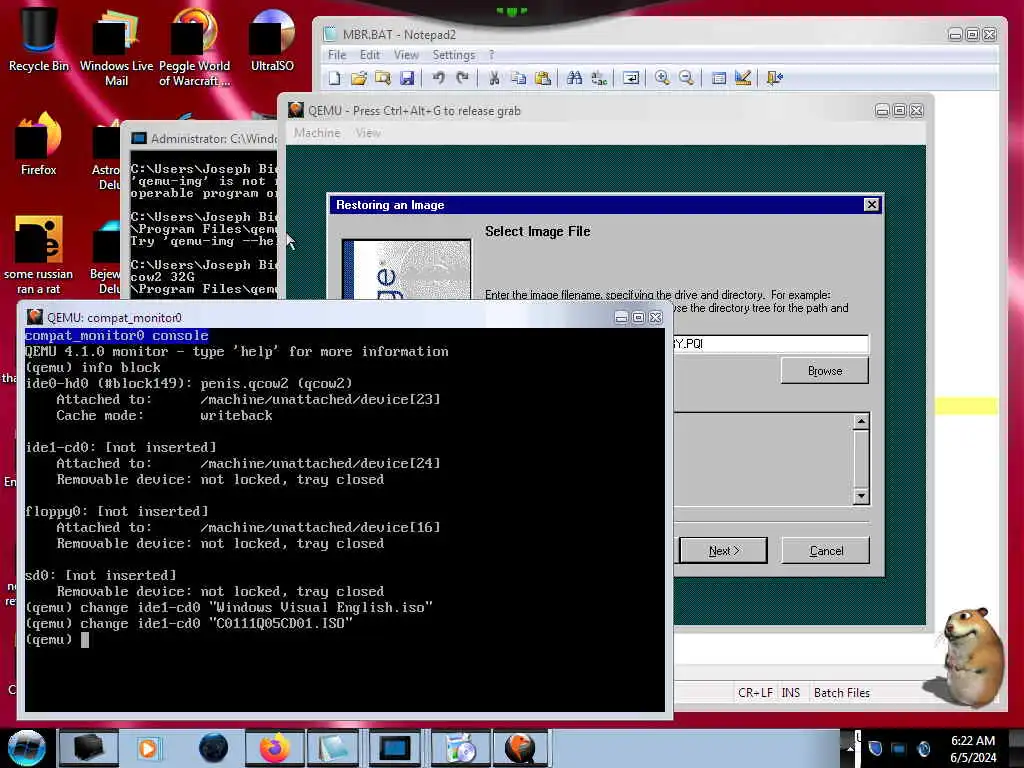The width and height of the screenshot is (1024, 768).
Task: Click the QEMU taskbar button
Action: [520, 748]
